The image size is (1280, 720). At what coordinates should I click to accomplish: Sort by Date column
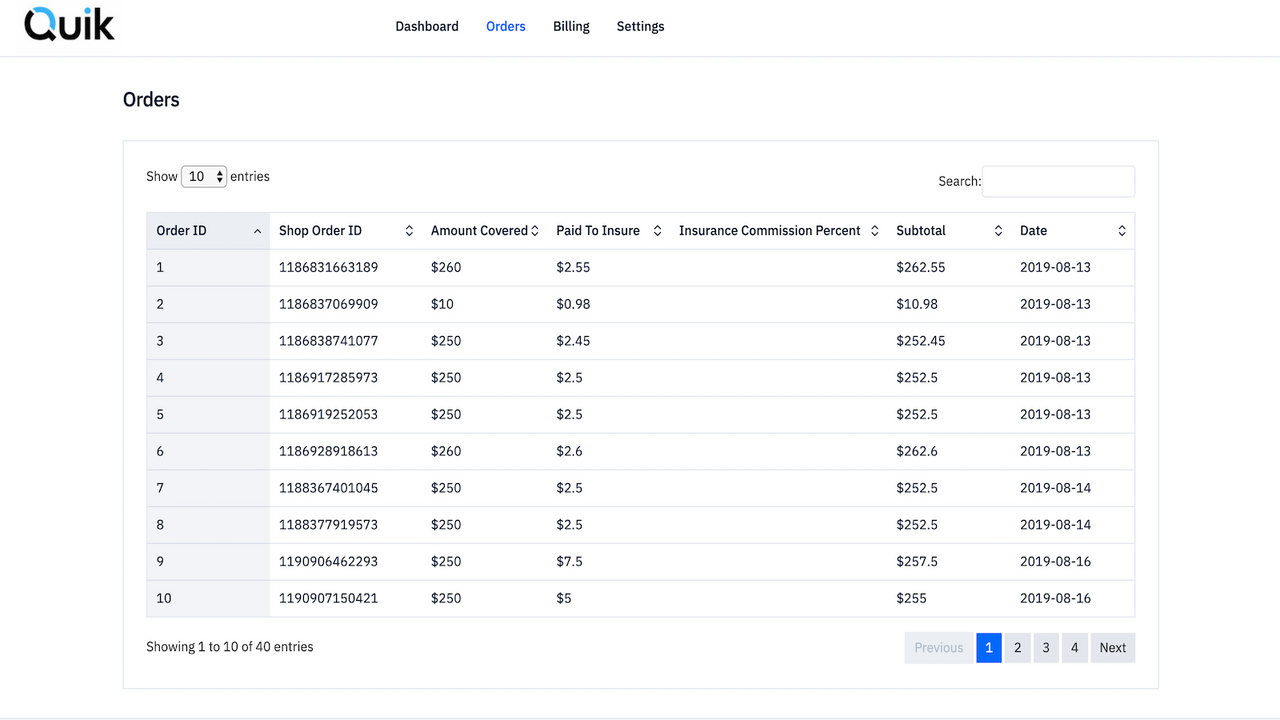tap(1073, 231)
